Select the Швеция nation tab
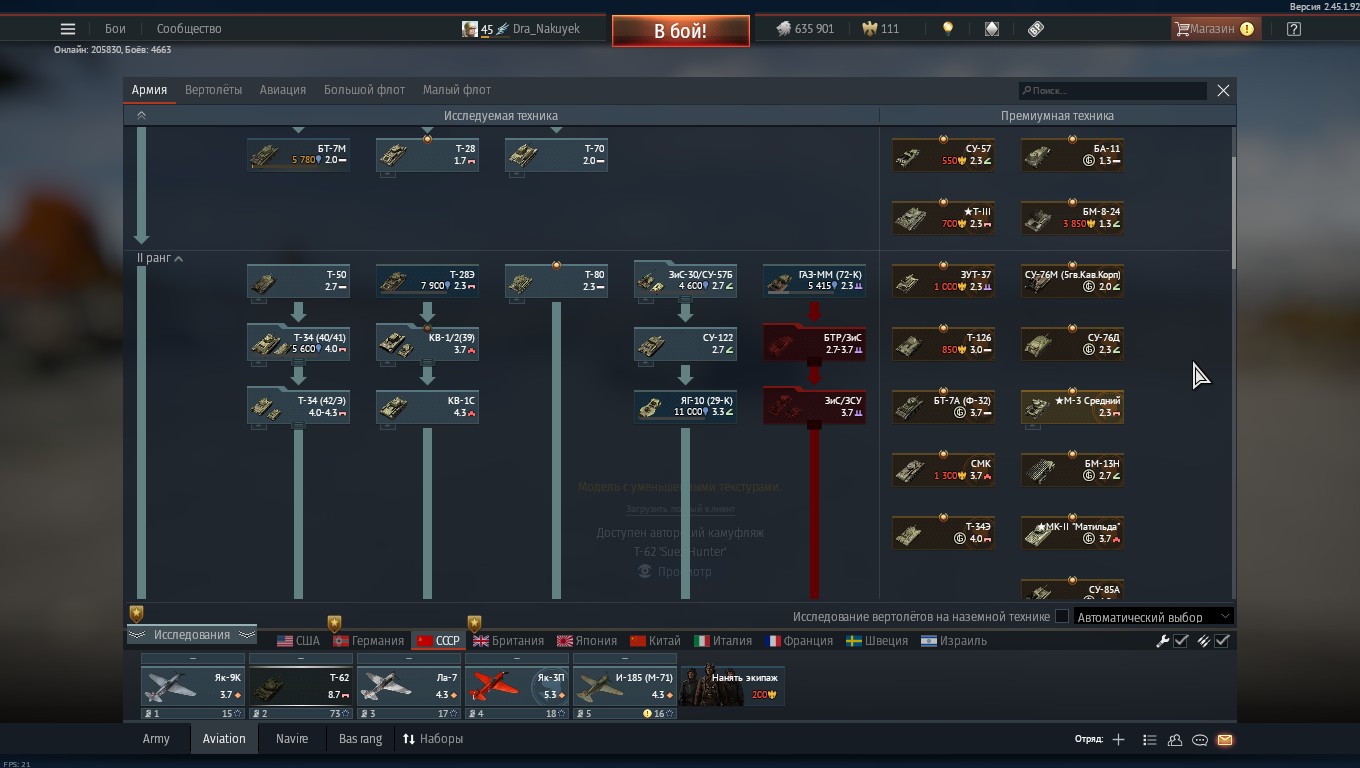Viewport: 1360px width, 768px height. [x=877, y=641]
